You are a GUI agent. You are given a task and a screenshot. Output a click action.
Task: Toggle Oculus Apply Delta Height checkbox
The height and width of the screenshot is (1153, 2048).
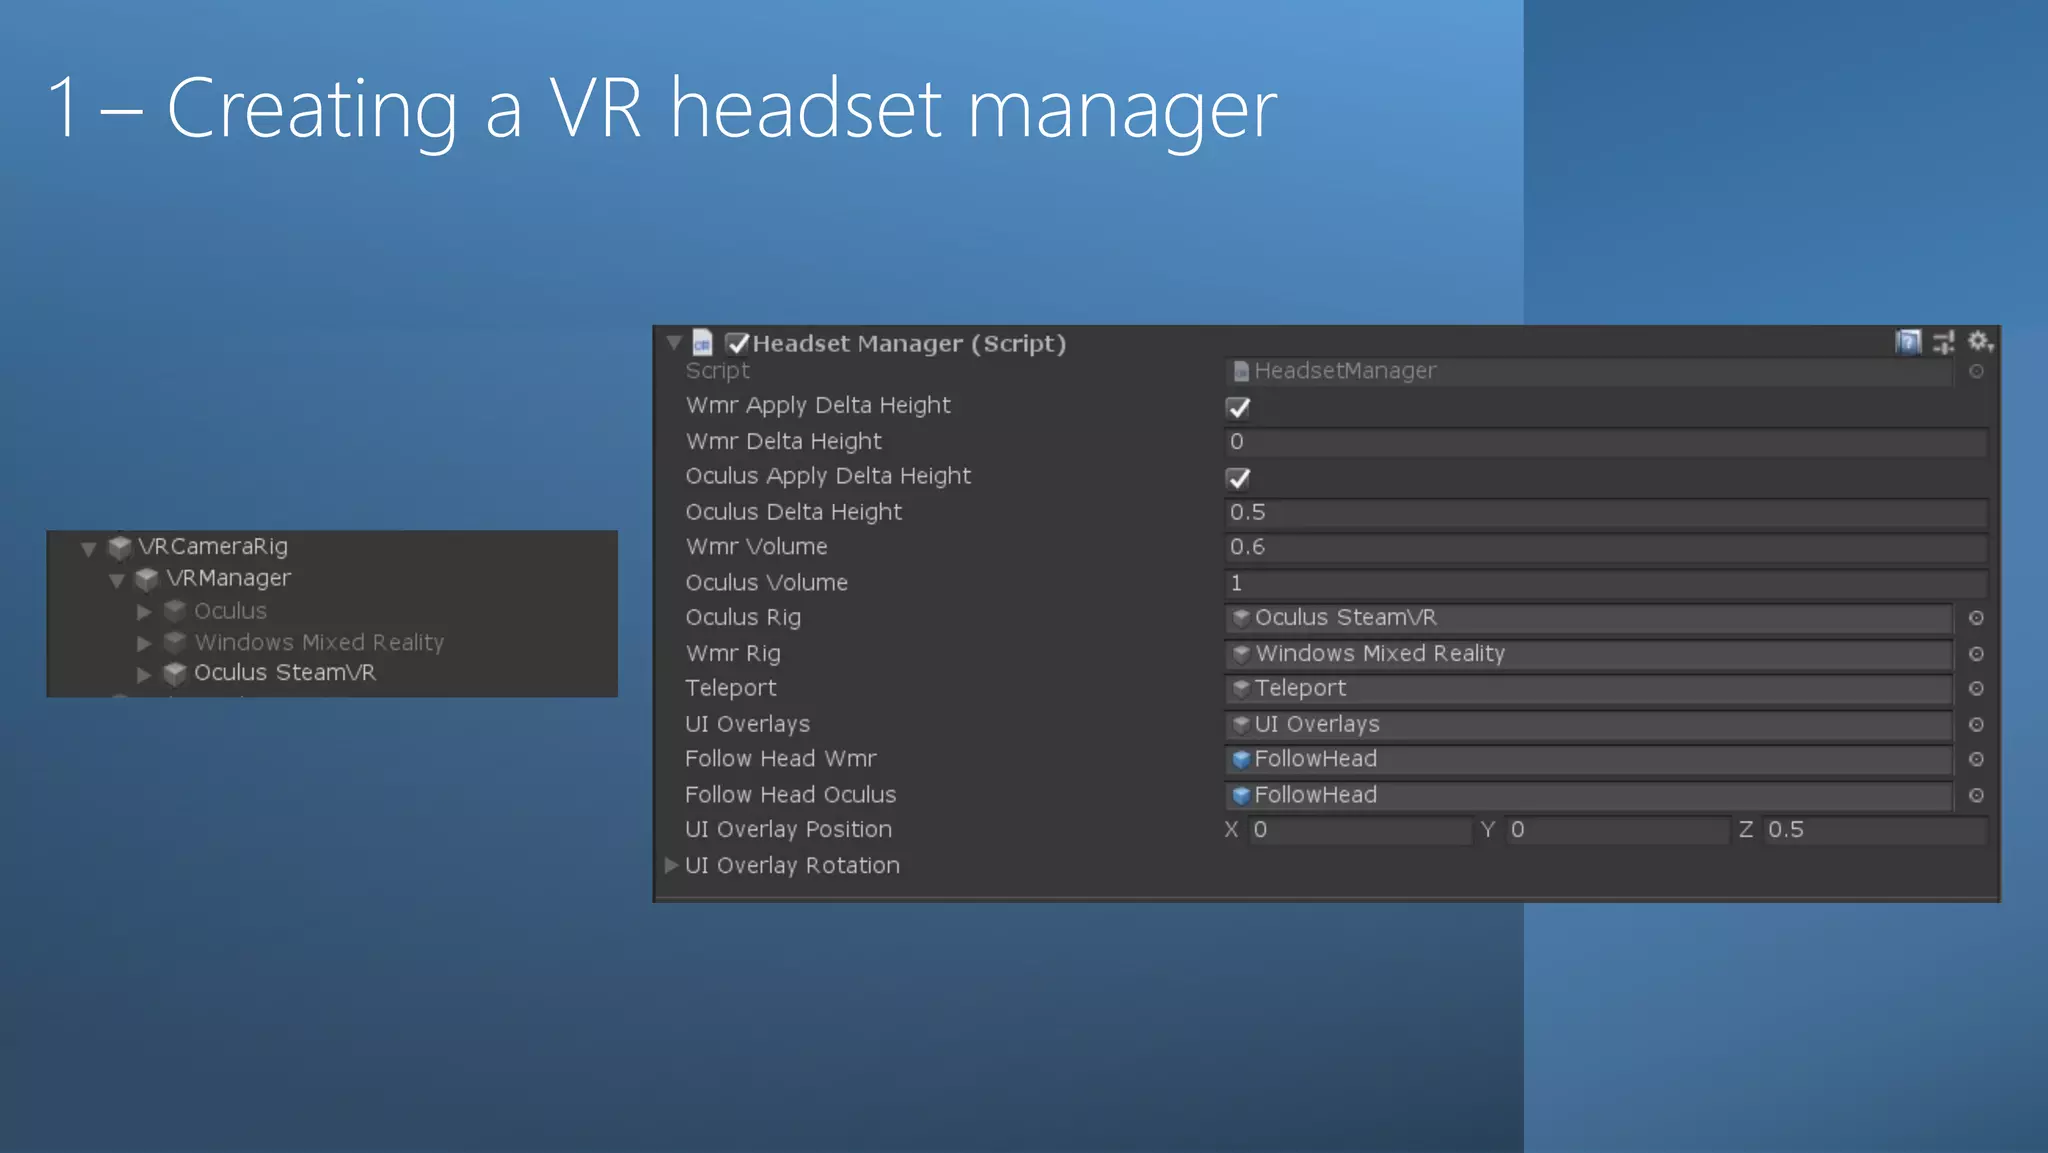point(1238,479)
